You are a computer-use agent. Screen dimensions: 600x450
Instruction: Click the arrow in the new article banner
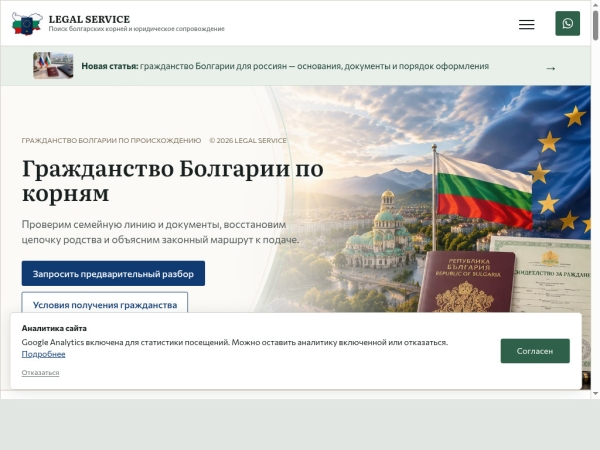550,68
